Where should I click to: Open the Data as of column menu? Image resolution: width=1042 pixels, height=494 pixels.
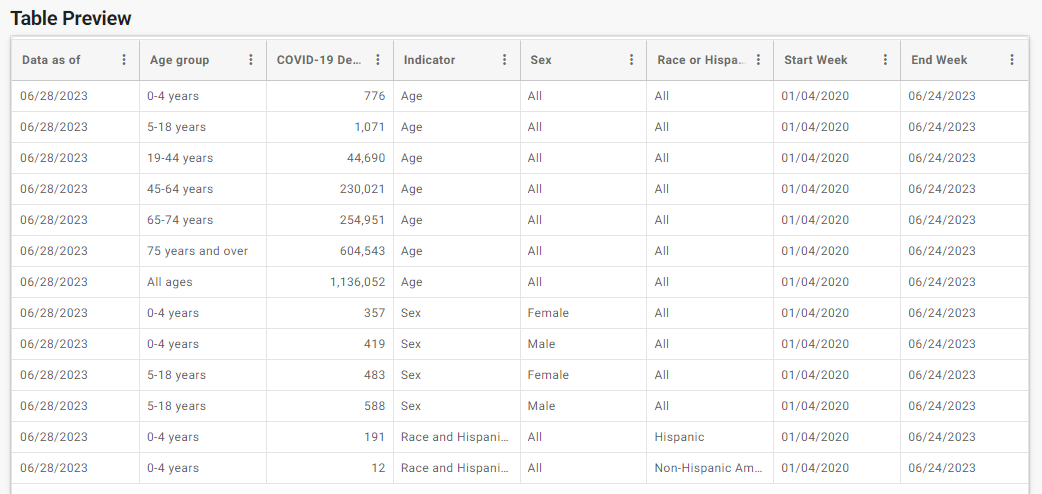coord(124,60)
